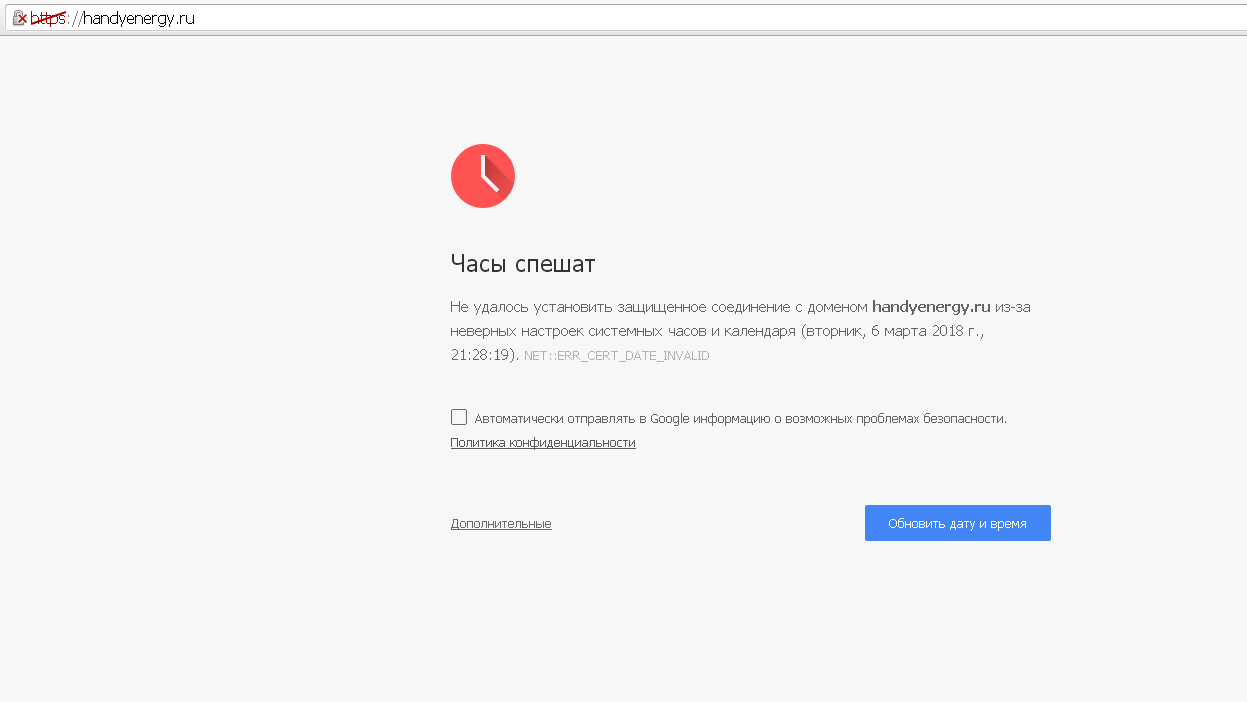Click the '6 марта 2018 г.' date text
Image resolution: width=1247 pixels, height=702 pixels.
pyautogui.click(x=935, y=331)
